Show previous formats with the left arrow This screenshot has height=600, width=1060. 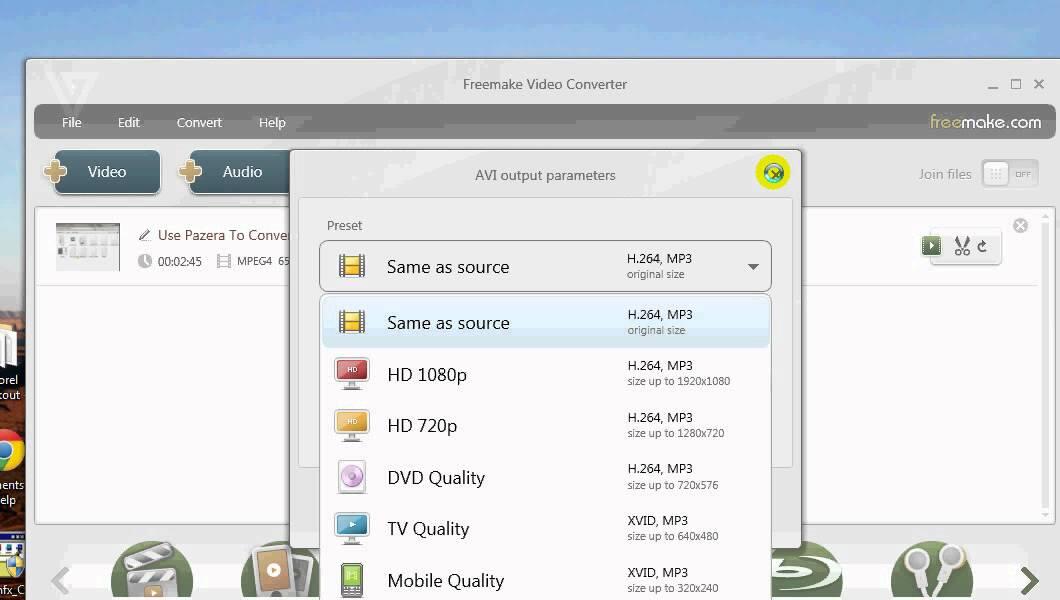click(61, 580)
